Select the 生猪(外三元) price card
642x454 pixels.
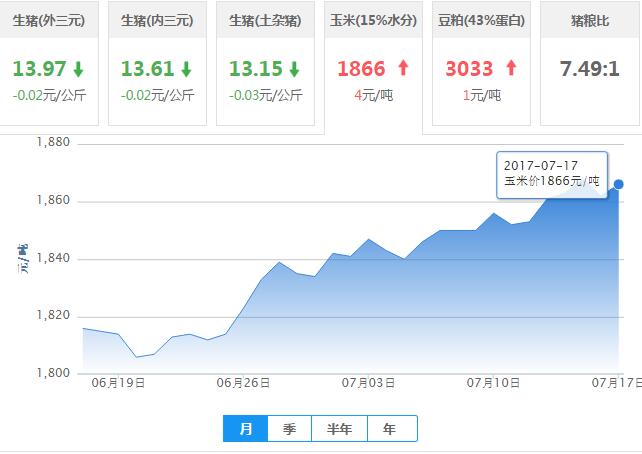click(x=49, y=63)
